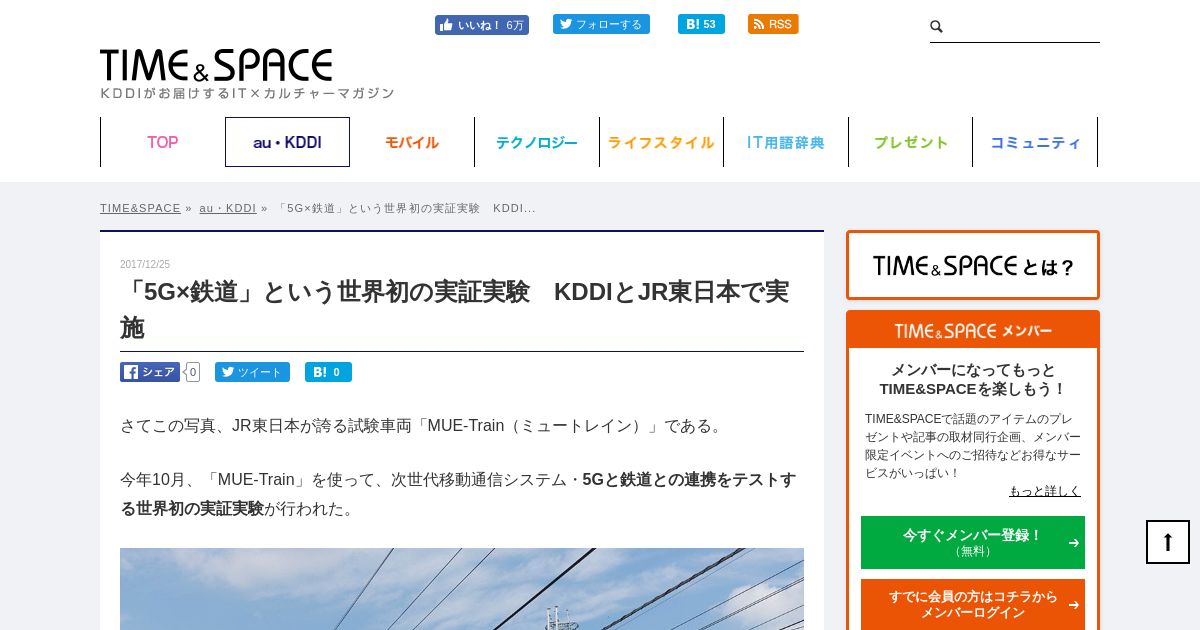This screenshot has height=630, width=1200.
Task: Click the Twitter フォローする button
Action: pyautogui.click(x=601, y=24)
